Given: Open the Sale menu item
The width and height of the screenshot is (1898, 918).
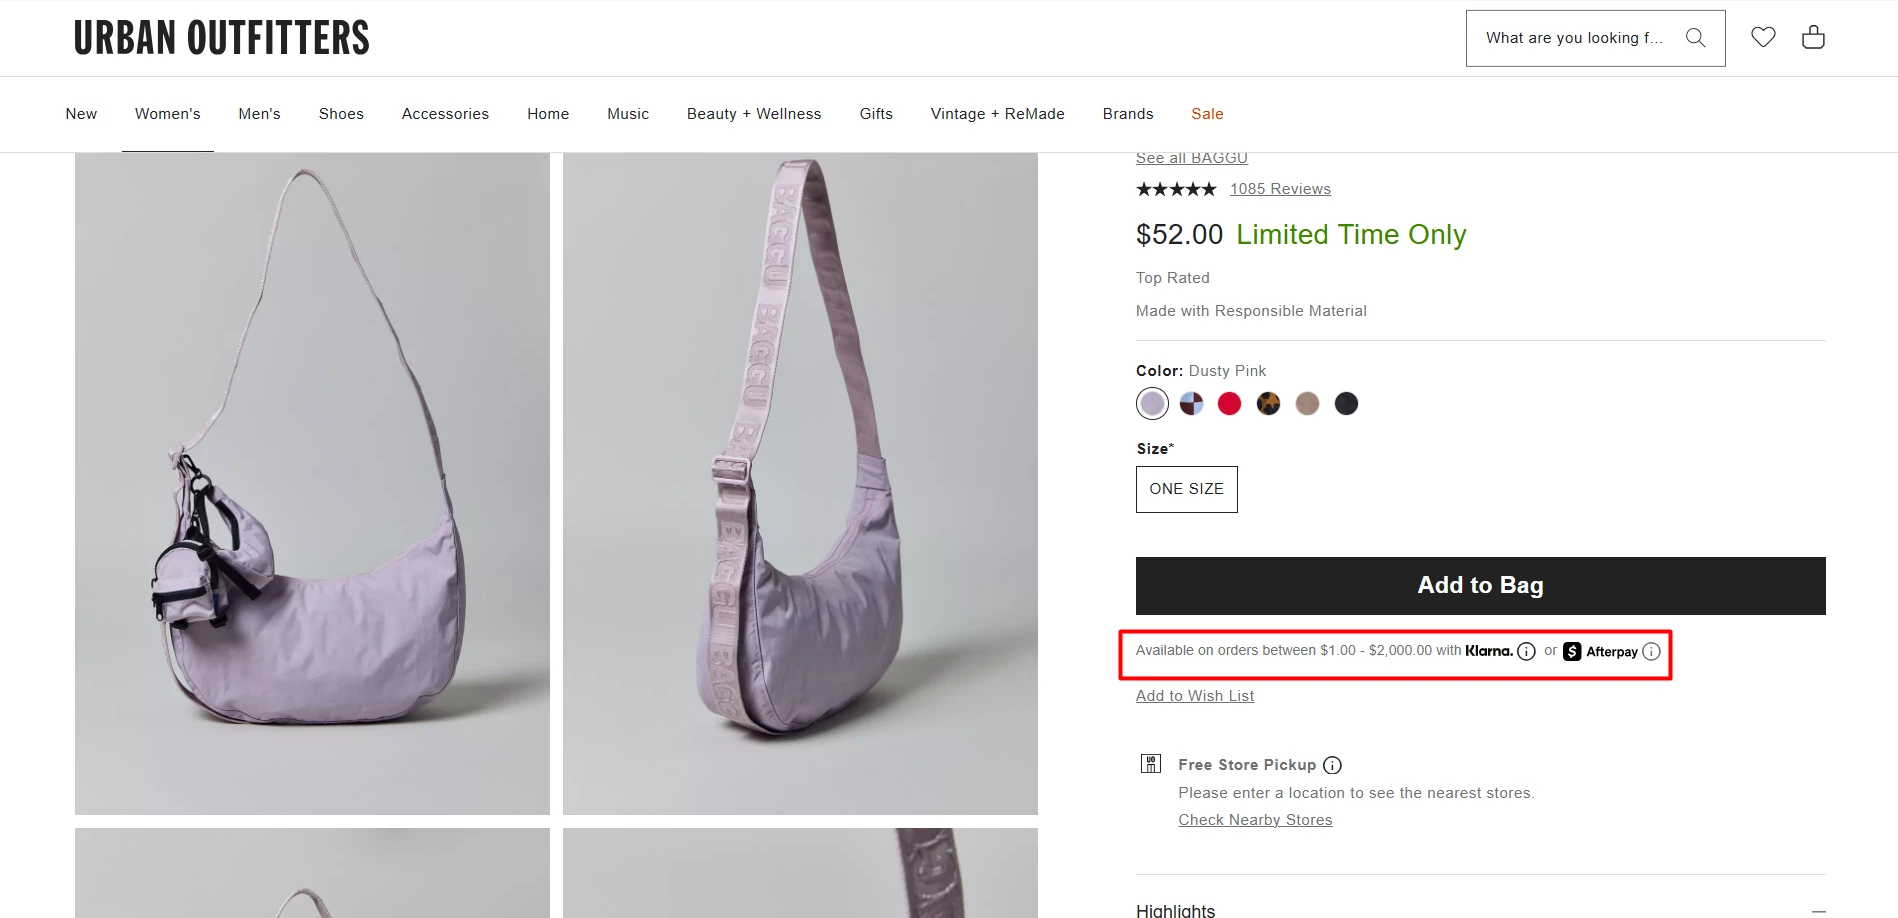Looking at the screenshot, I should (x=1207, y=114).
